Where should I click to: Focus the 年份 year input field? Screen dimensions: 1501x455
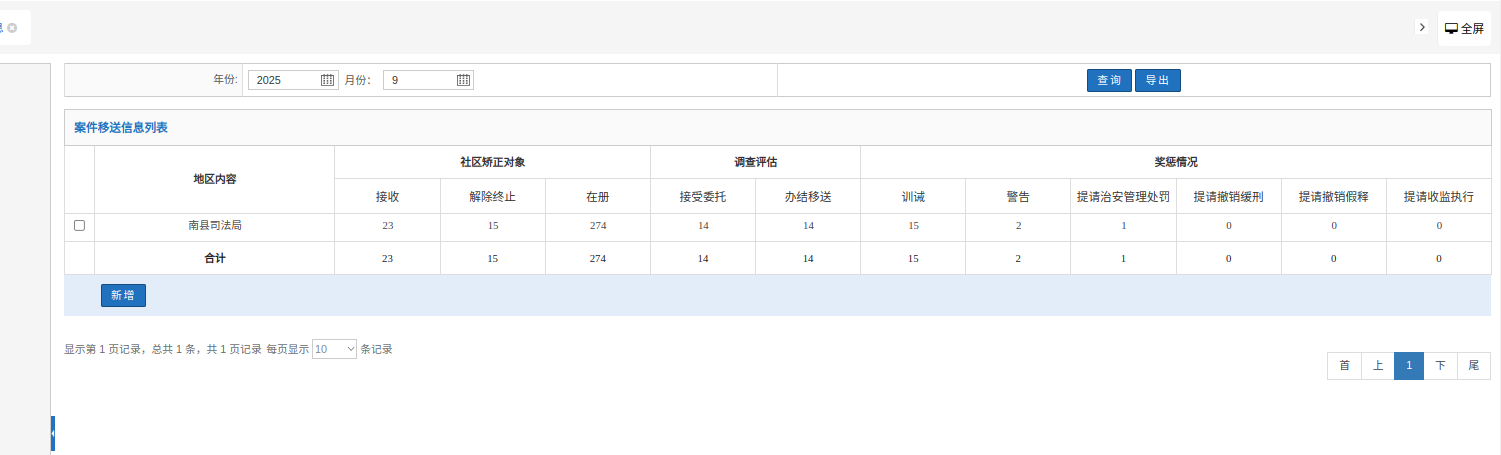point(285,80)
